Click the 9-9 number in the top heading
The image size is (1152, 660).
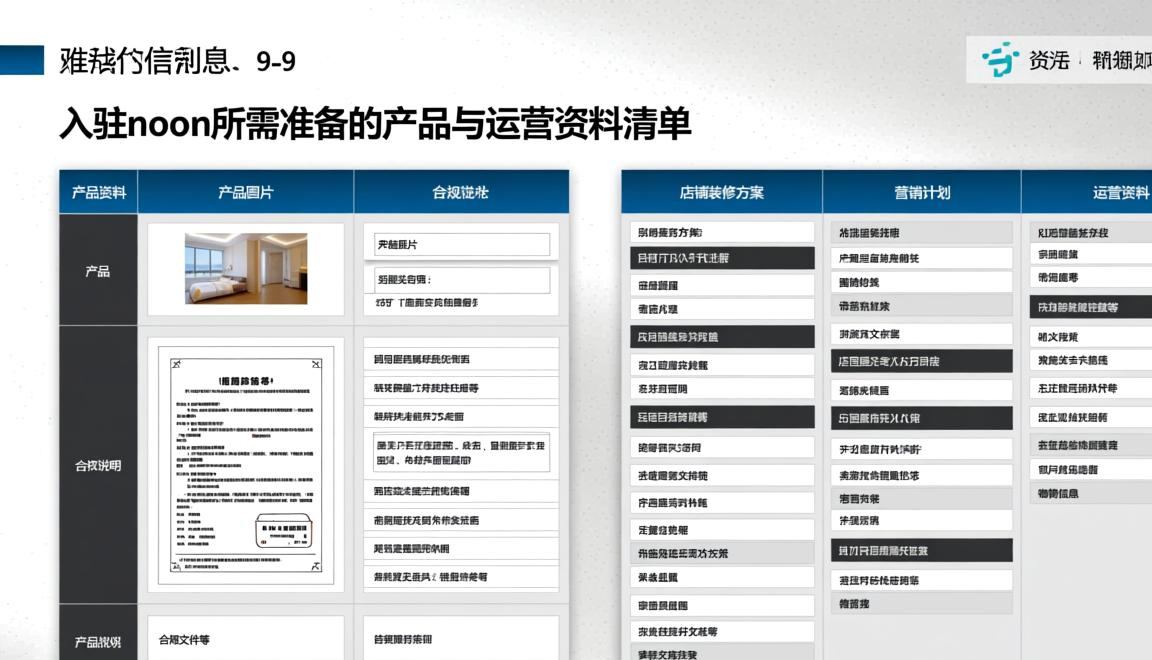pyautogui.click(x=276, y=61)
